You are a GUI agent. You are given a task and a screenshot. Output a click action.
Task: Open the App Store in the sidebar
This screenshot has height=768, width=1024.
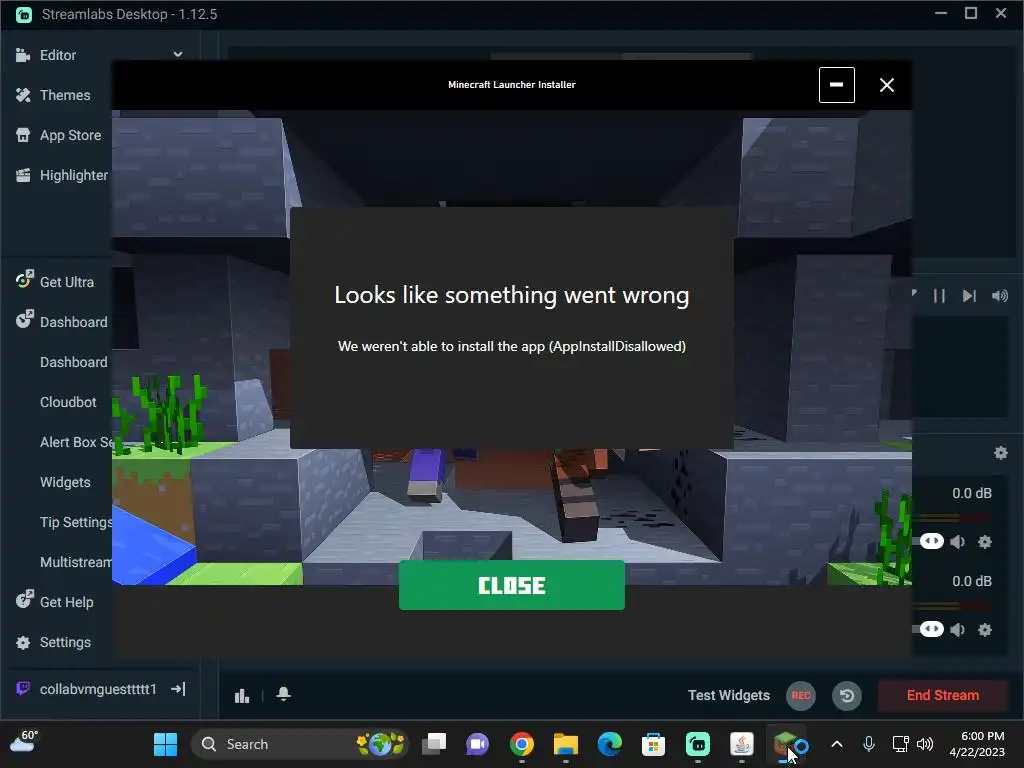click(x=70, y=135)
